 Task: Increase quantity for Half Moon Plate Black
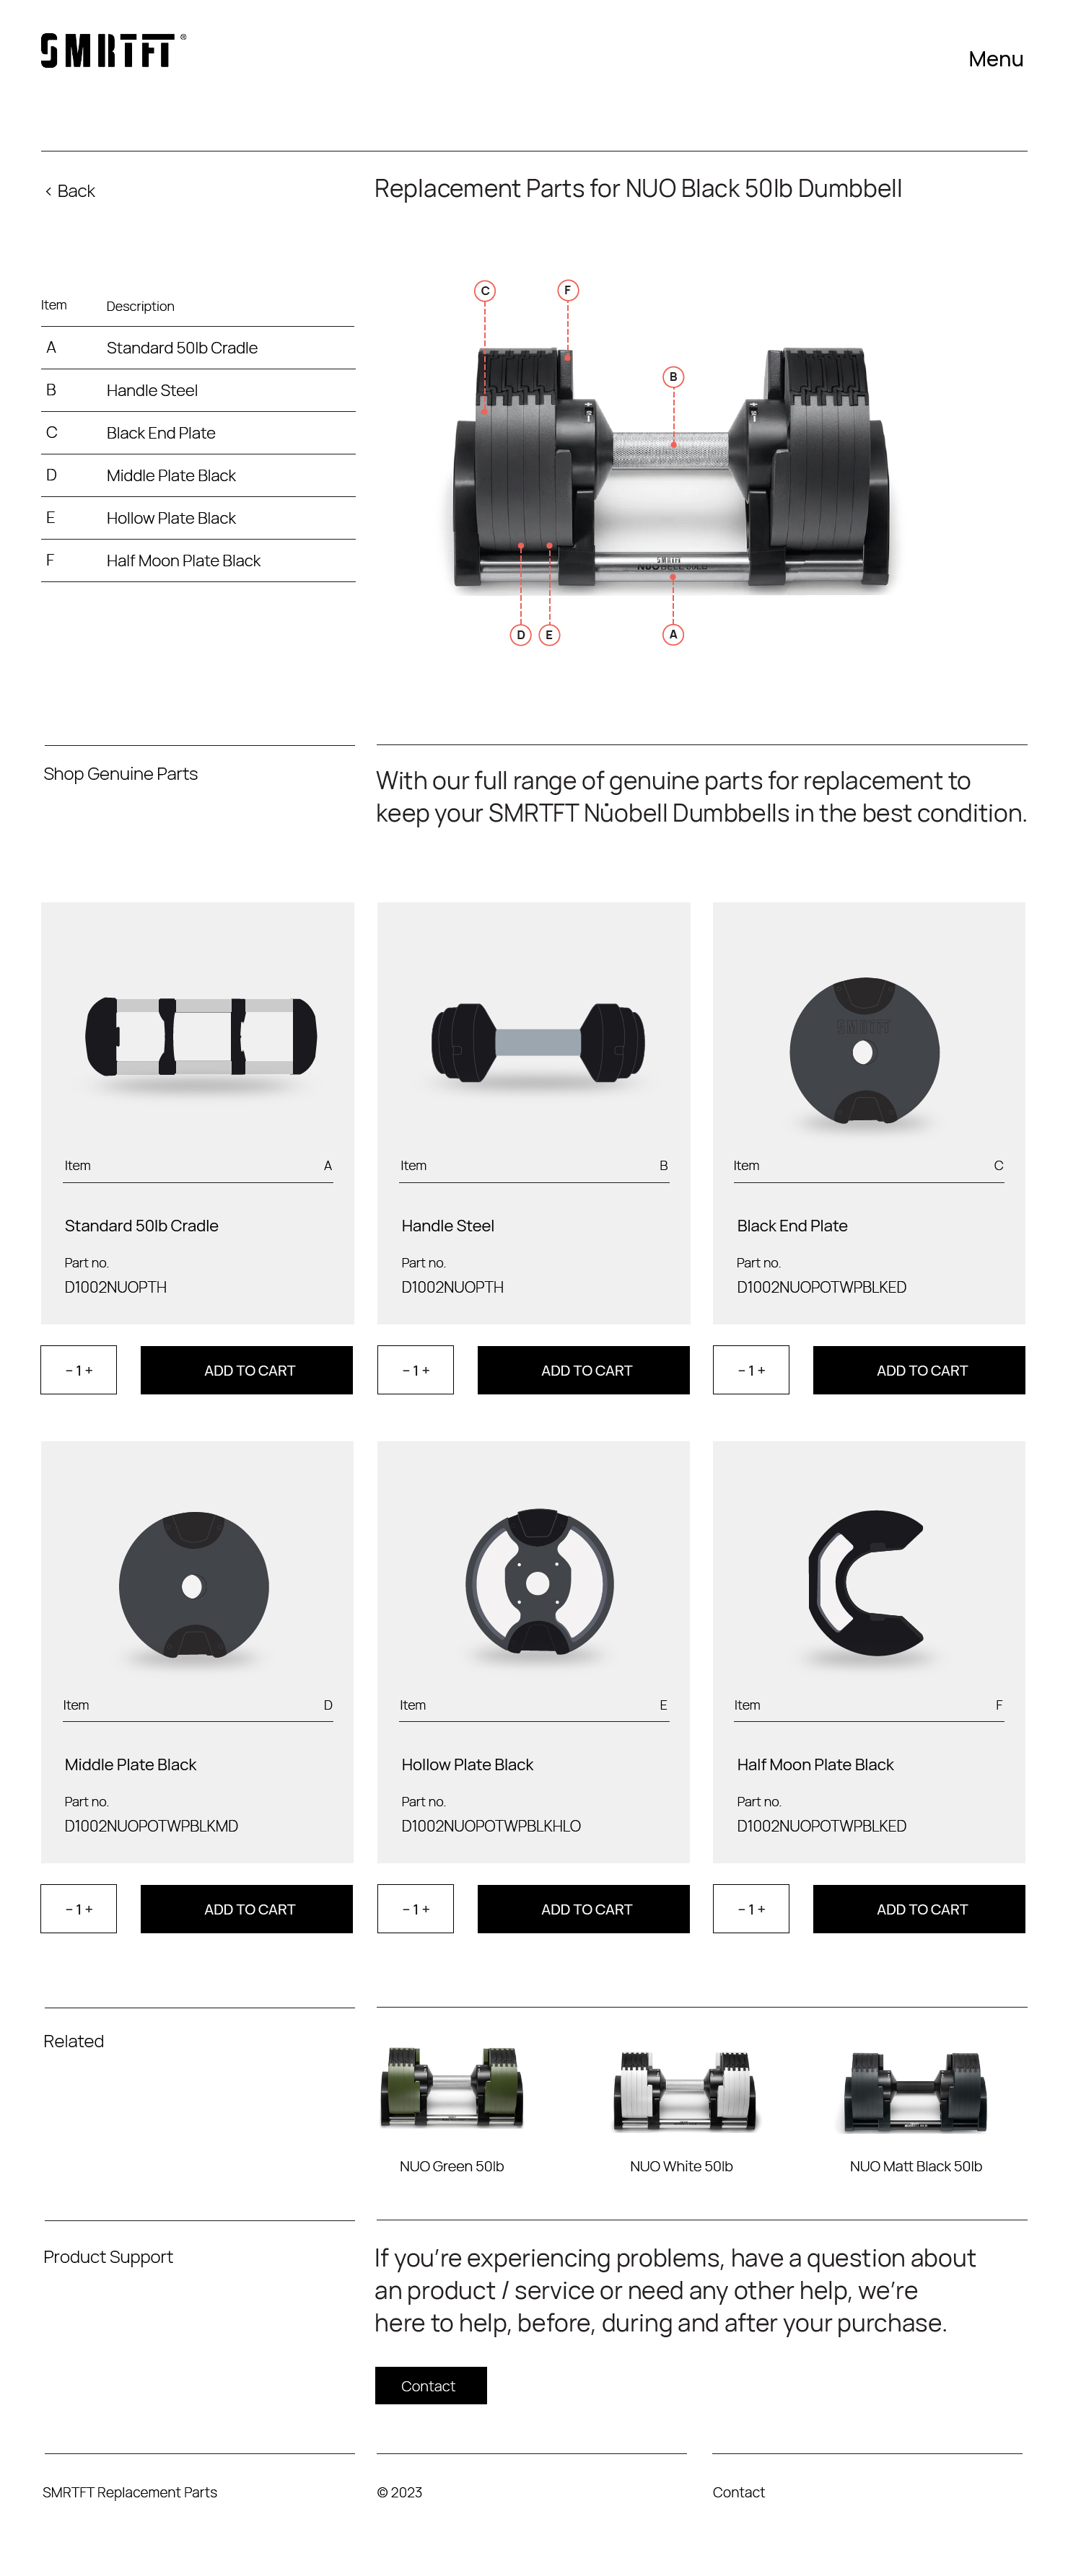coord(762,1909)
